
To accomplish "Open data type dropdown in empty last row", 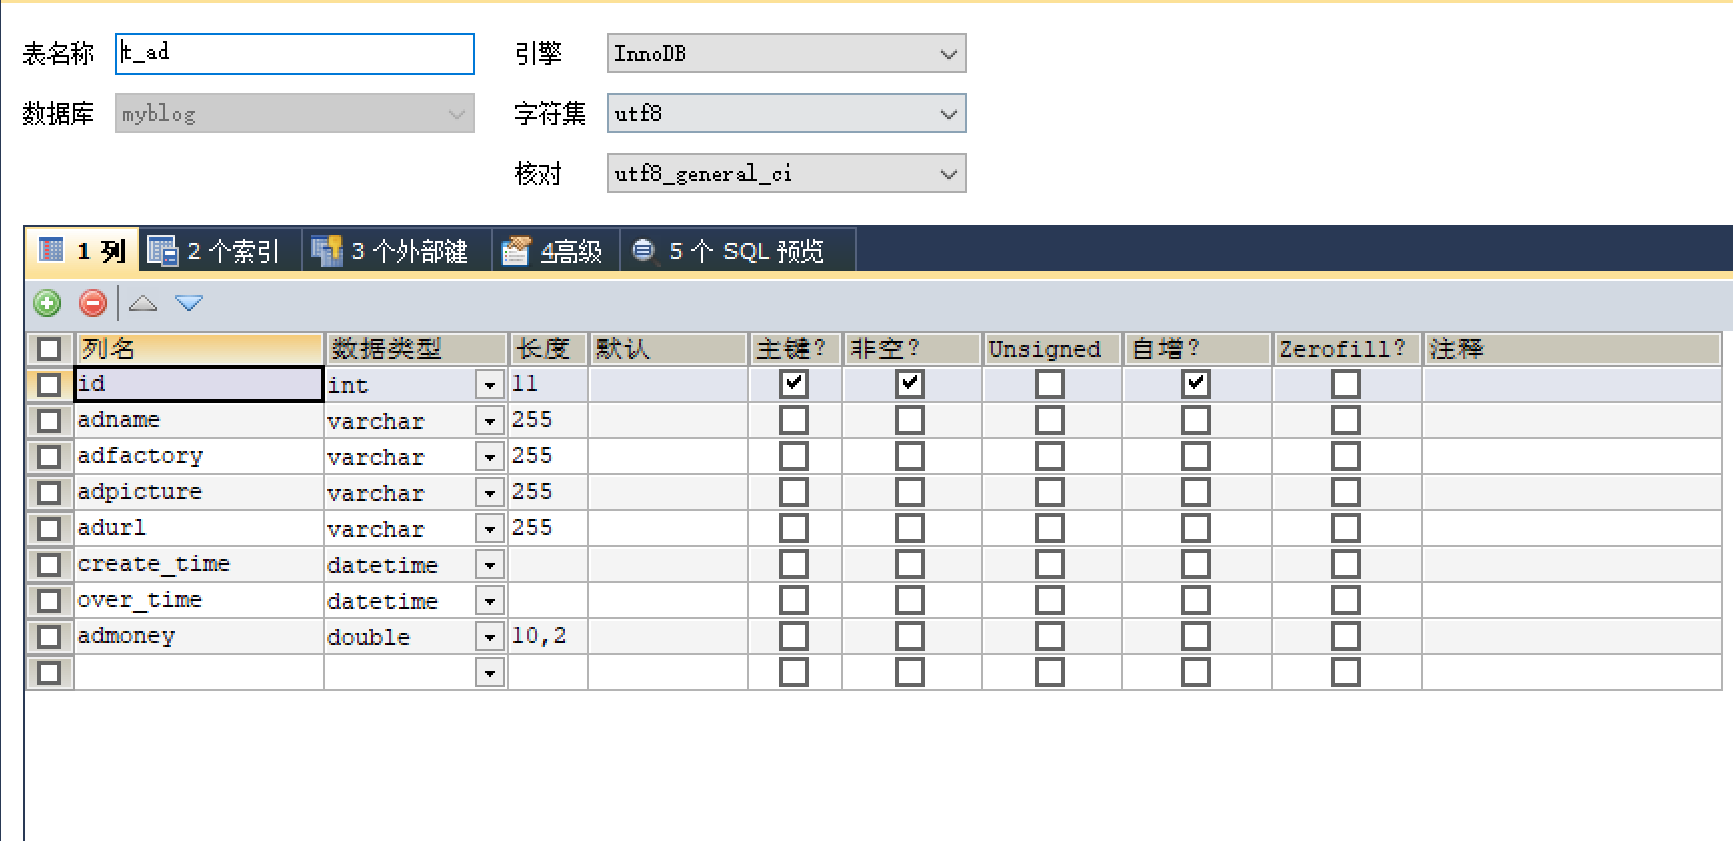I will [489, 673].
